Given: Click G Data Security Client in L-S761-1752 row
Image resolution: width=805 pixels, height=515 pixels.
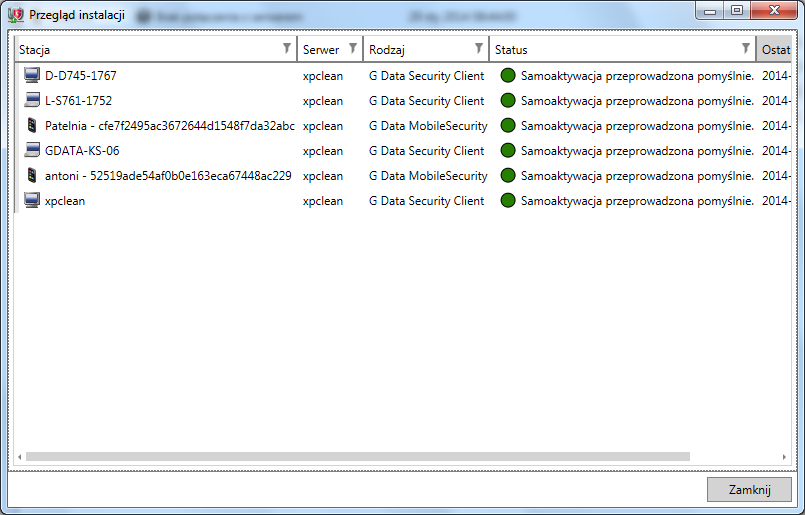Looking at the screenshot, I should click(426, 100).
